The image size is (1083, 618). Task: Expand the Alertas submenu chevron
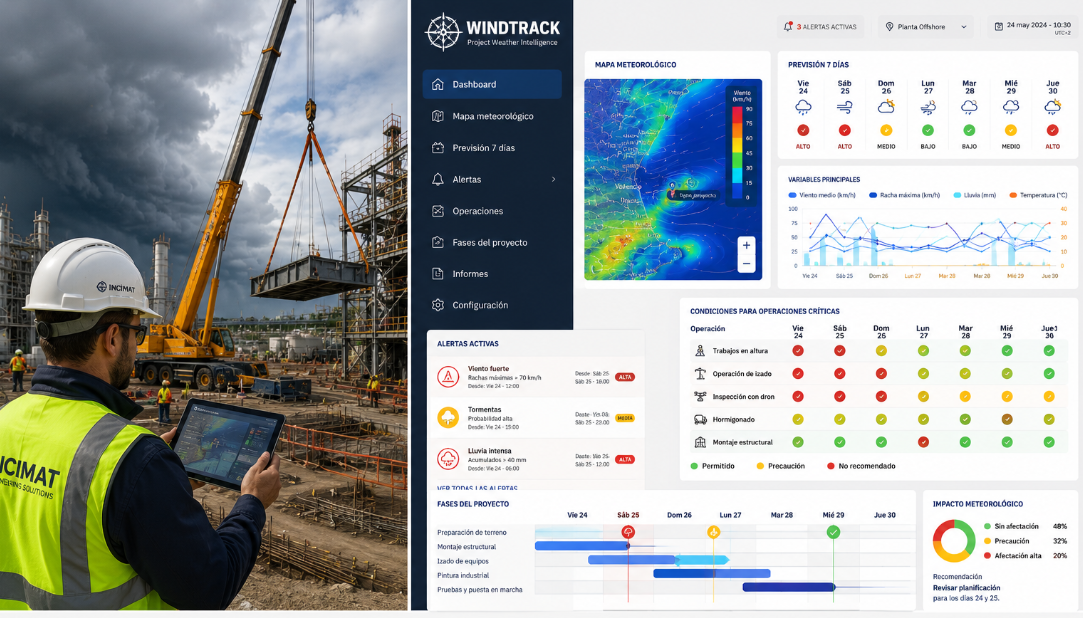[553, 180]
